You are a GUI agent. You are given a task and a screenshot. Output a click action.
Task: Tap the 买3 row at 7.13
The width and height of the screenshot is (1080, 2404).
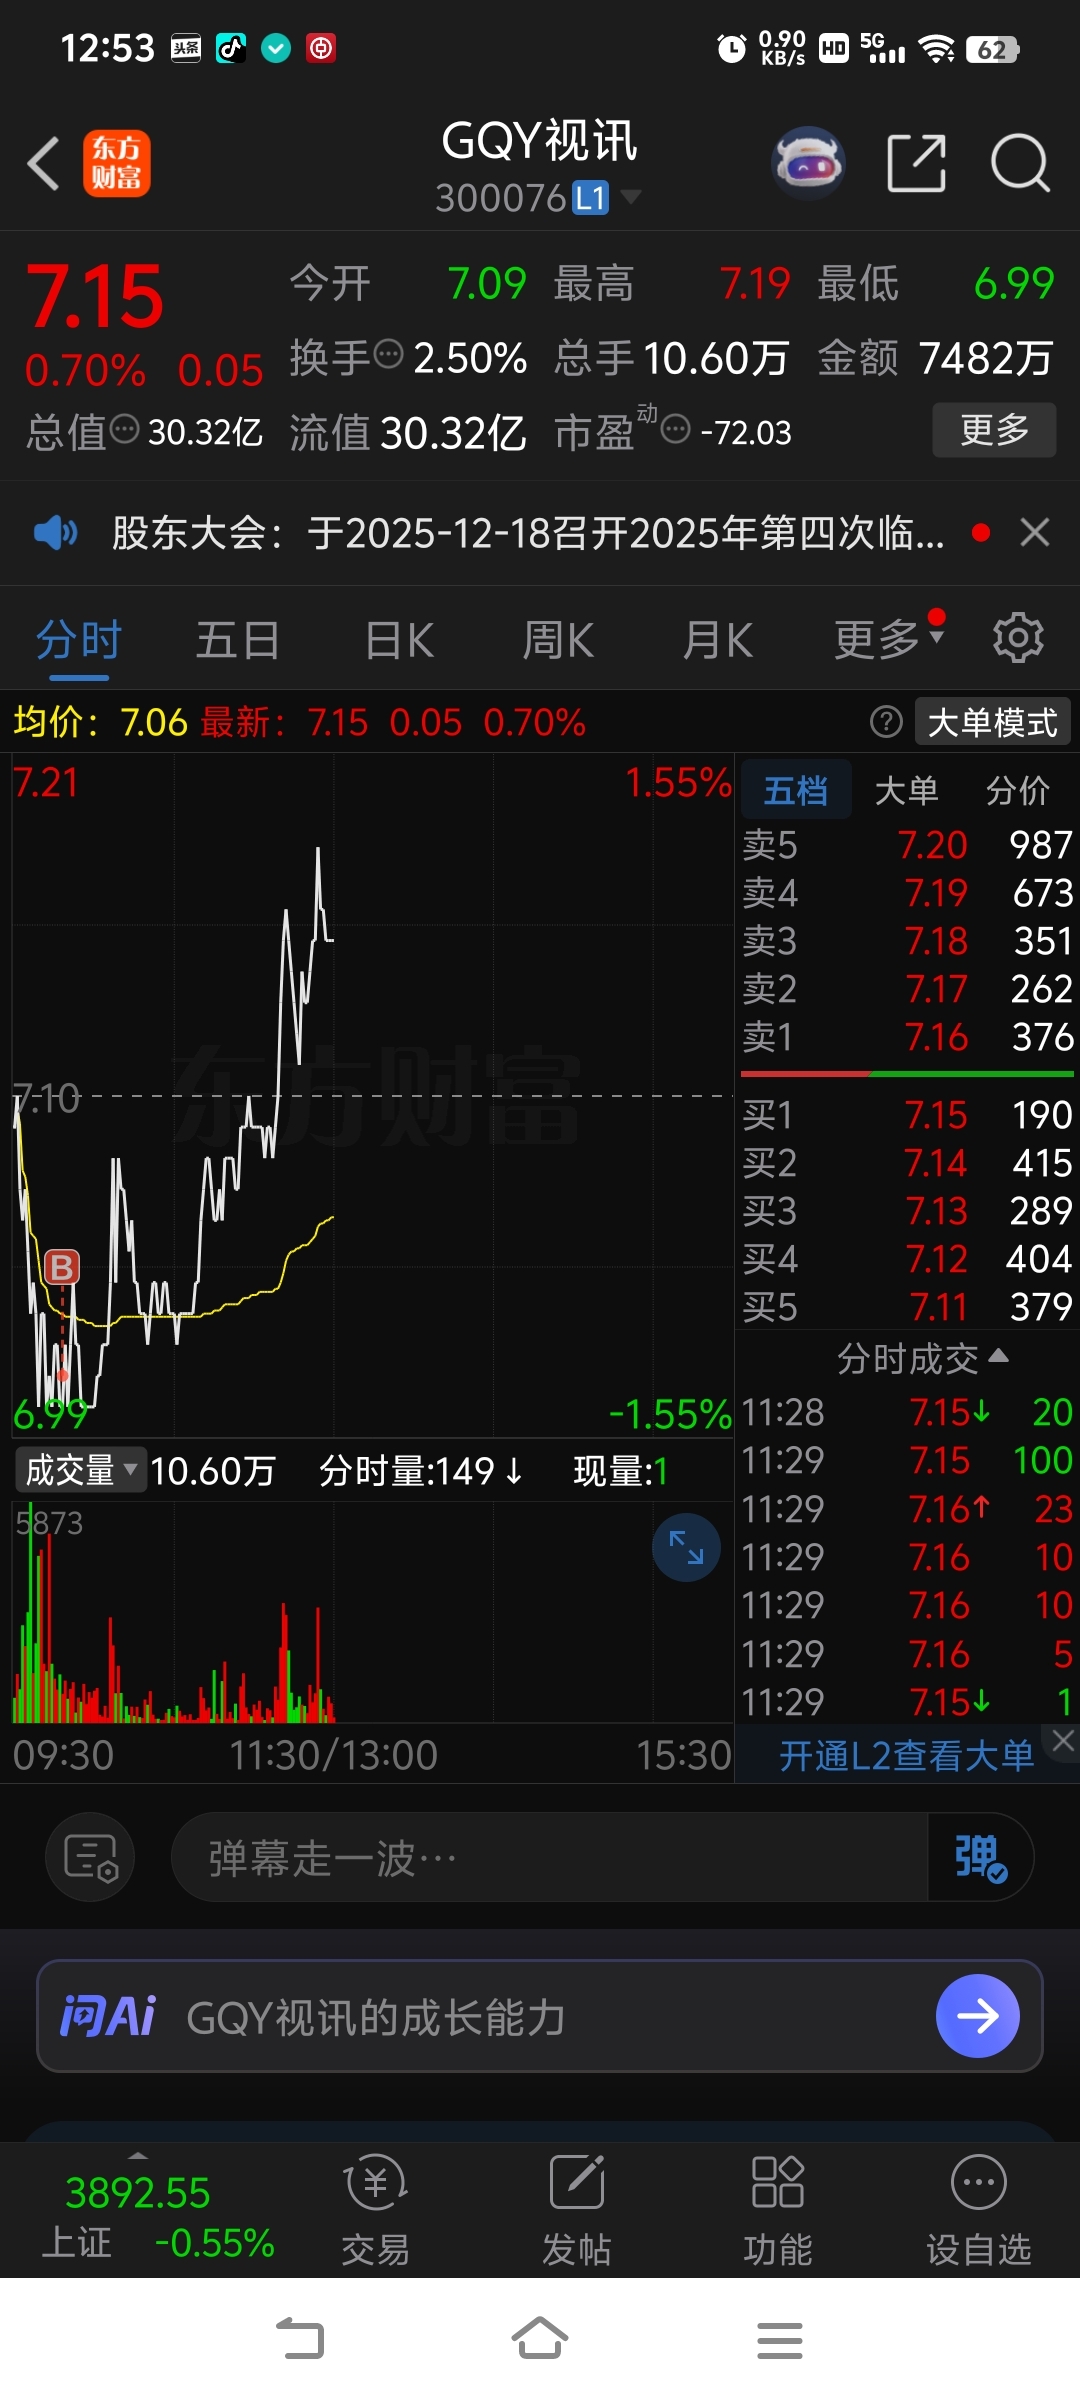(x=908, y=1211)
